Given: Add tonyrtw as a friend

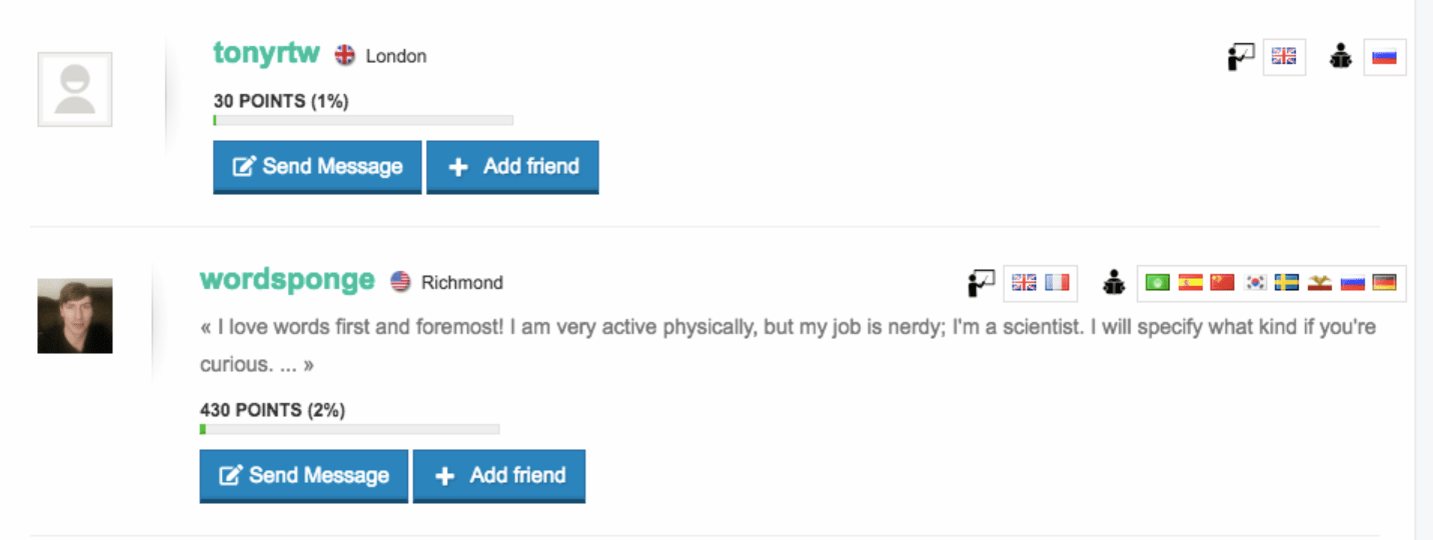Looking at the screenshot, I should (x=512, y=167).
